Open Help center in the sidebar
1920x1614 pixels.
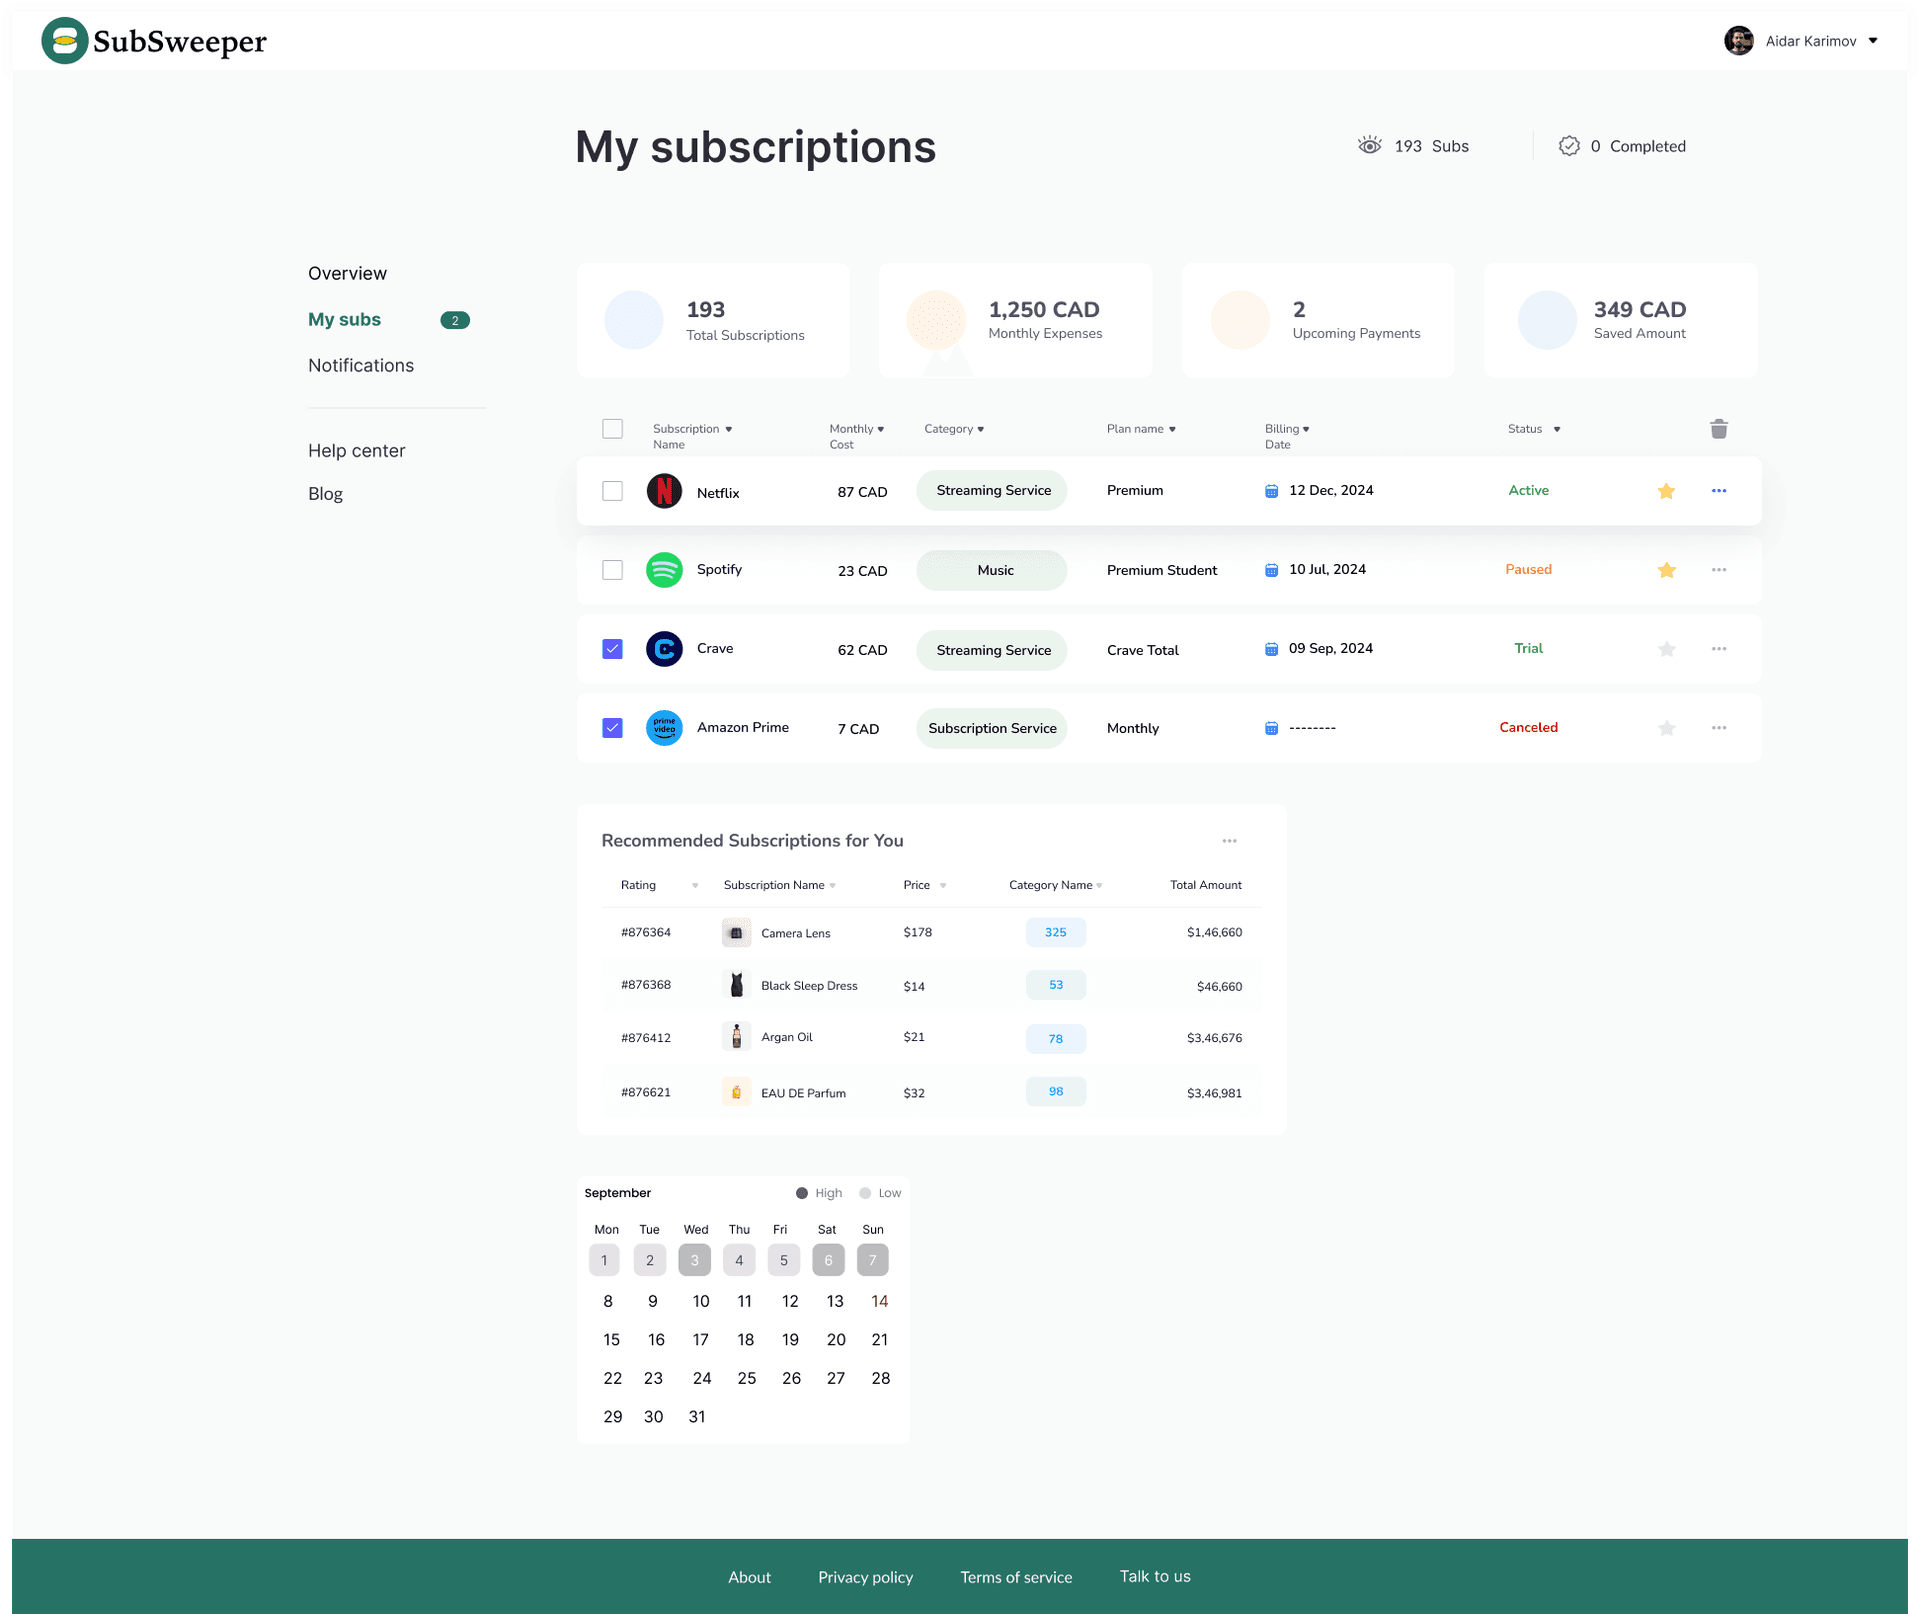tap(356, 450)
